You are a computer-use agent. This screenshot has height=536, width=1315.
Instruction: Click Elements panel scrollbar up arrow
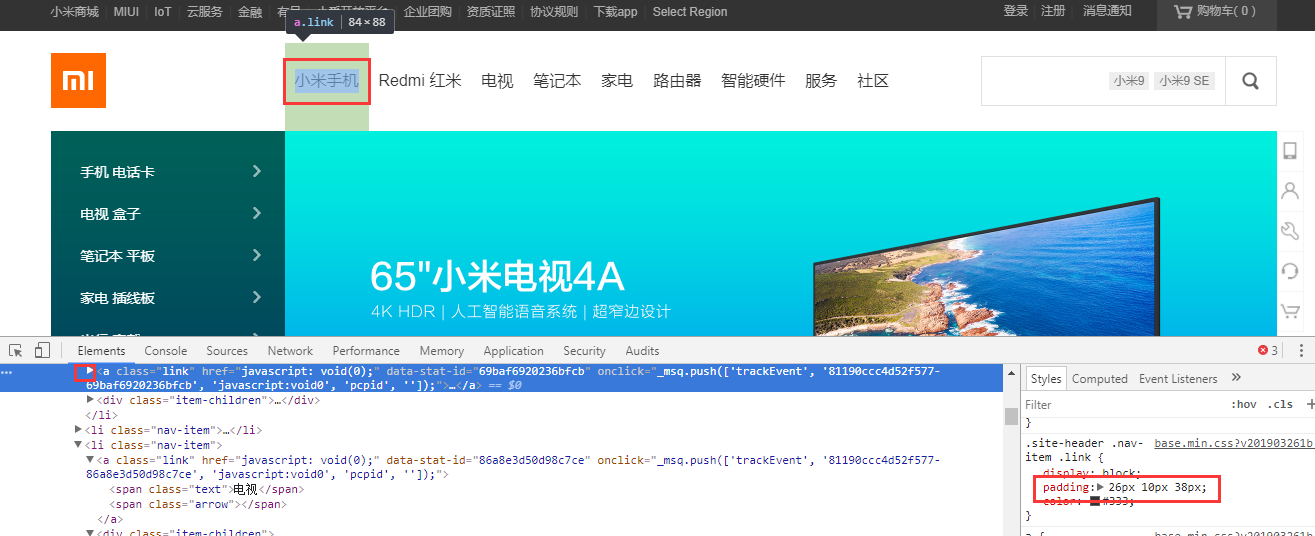[1012, 372]
